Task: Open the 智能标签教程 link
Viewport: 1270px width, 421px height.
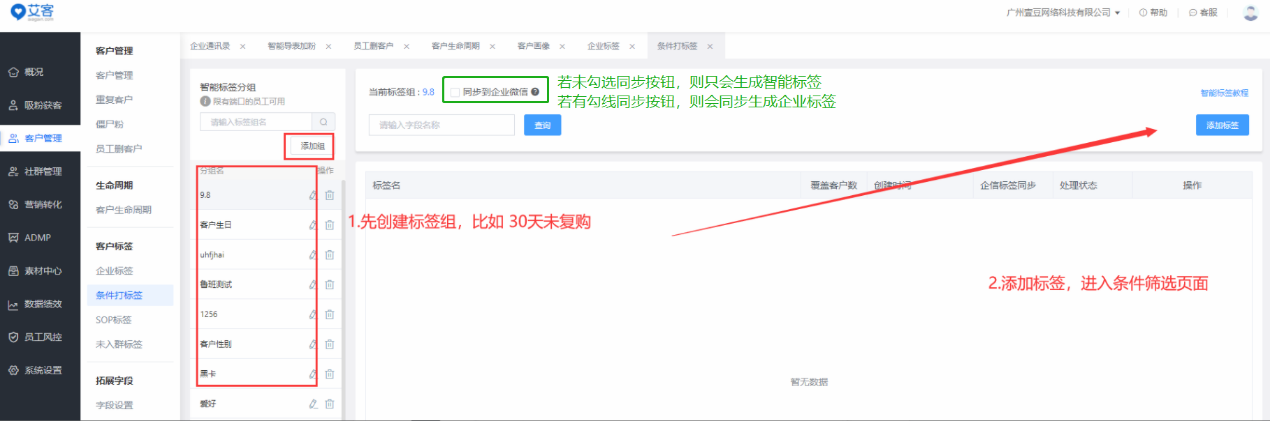Action: (1224, 92)
